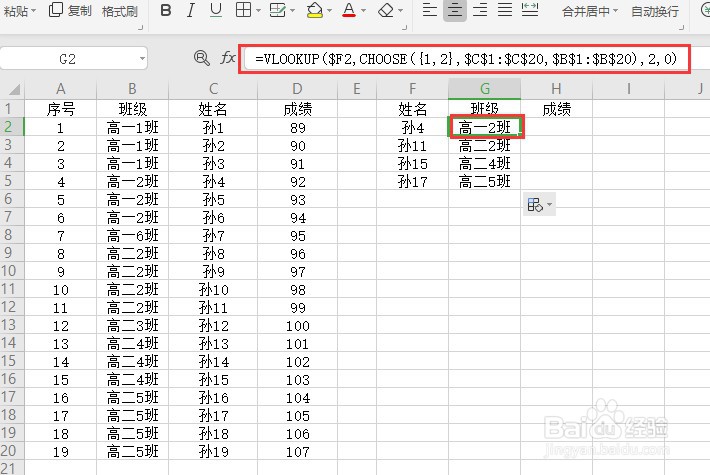Select header cell 姓名 in column C
The height and width of the screenshot is (475, 710).
pos(213,109)
